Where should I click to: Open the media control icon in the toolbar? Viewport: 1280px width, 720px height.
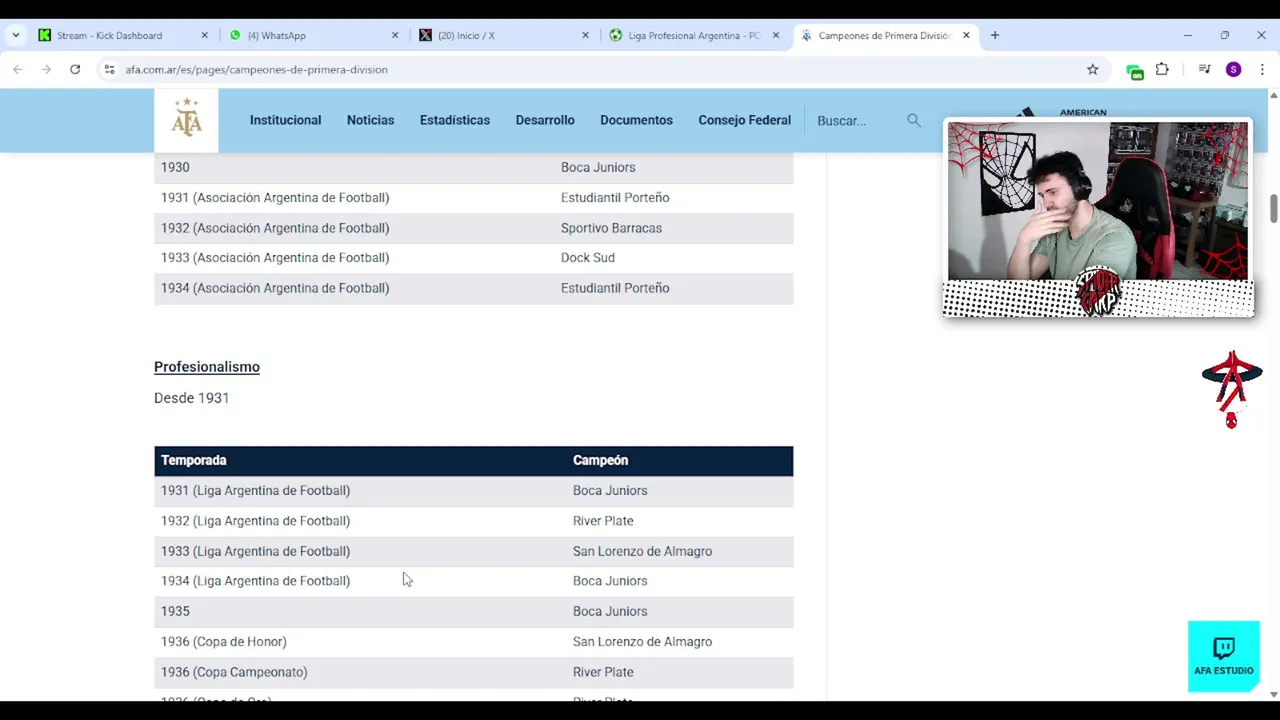pos(1204,69)
